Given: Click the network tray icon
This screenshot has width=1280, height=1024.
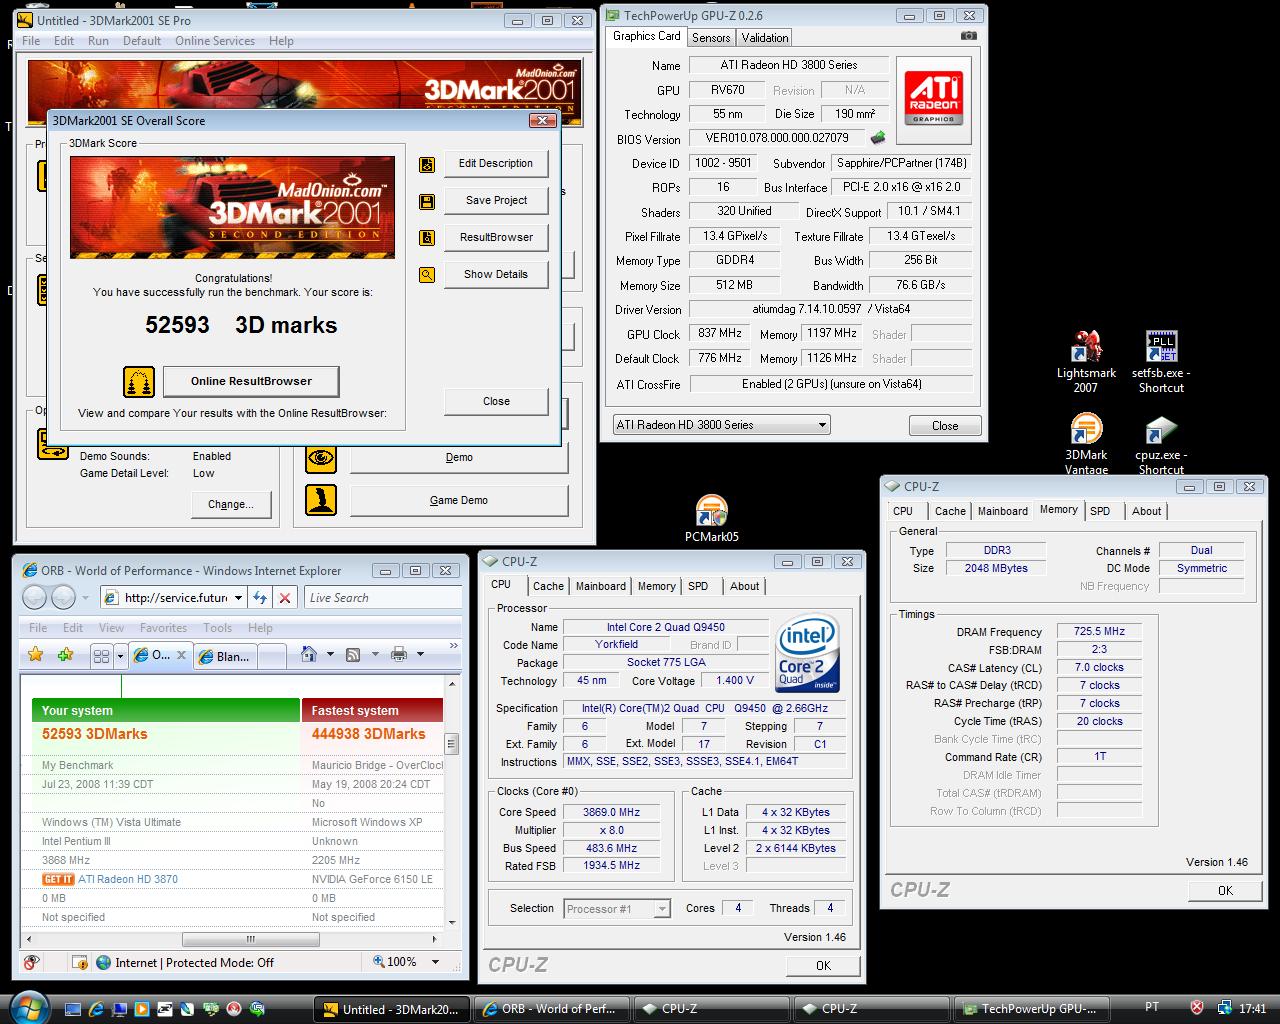Looking at the screenshot, I should tap(1225, 1008).
